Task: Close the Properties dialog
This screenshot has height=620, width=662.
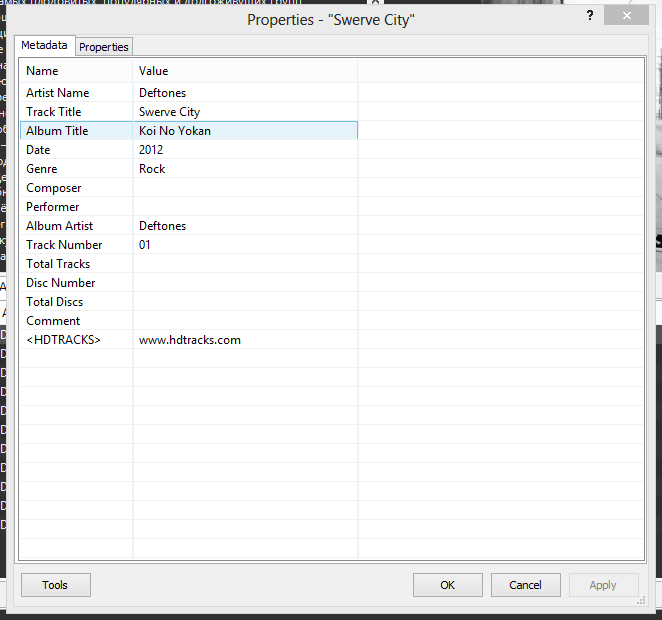Action: [627, 16]
